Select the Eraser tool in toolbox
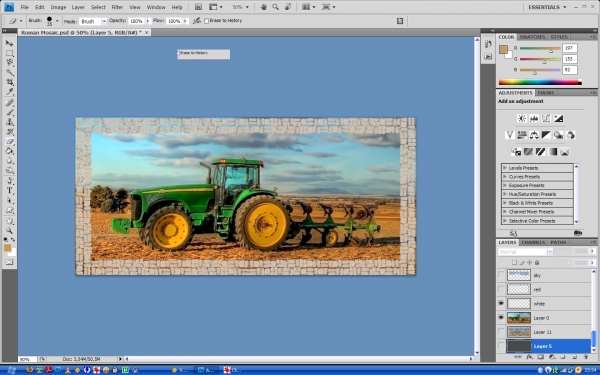 [x=9, y=142]
